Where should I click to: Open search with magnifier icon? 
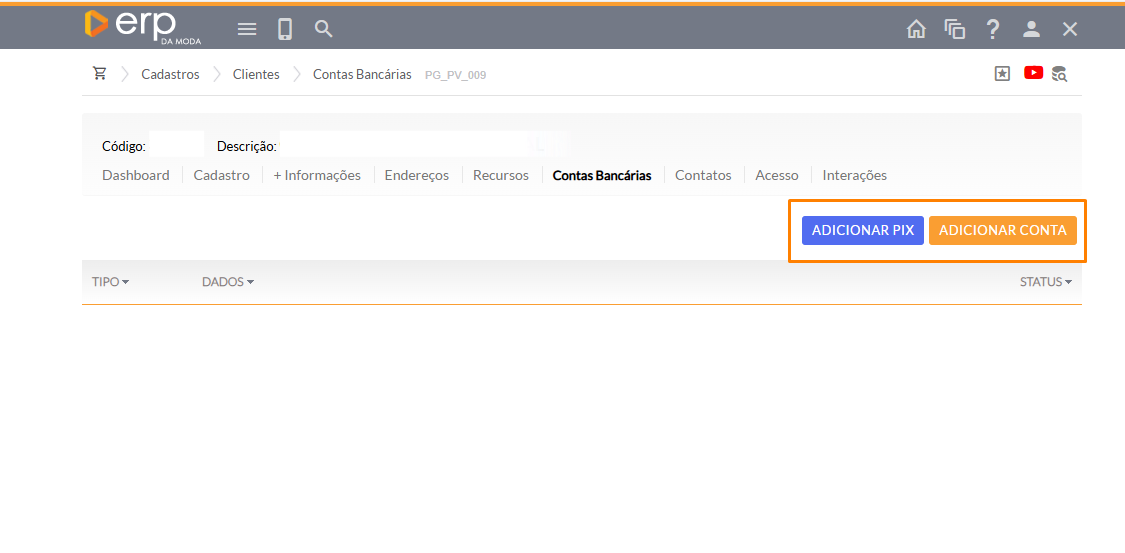(x=323, y=29)
